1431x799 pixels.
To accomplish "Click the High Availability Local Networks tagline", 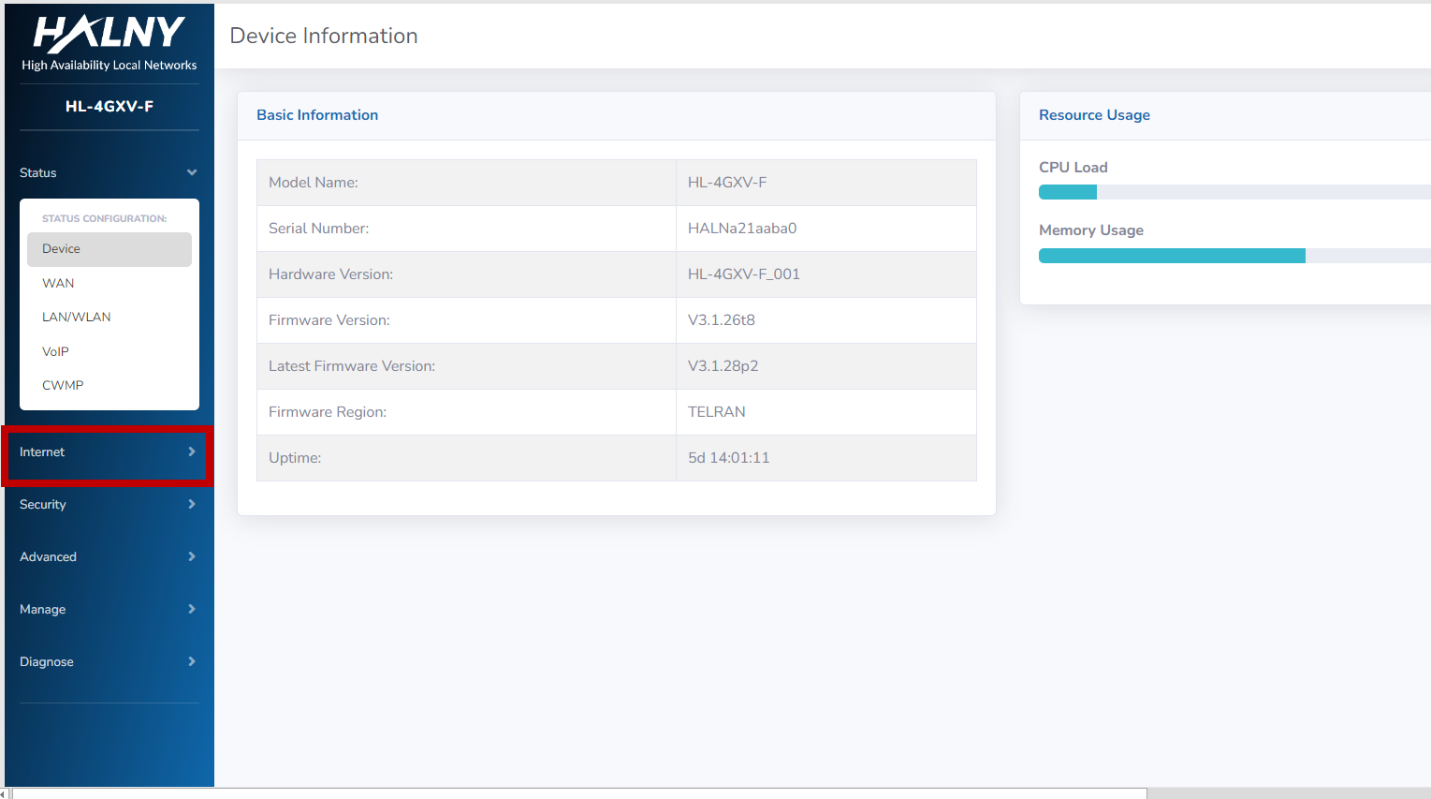I will (x=109, y=65).
